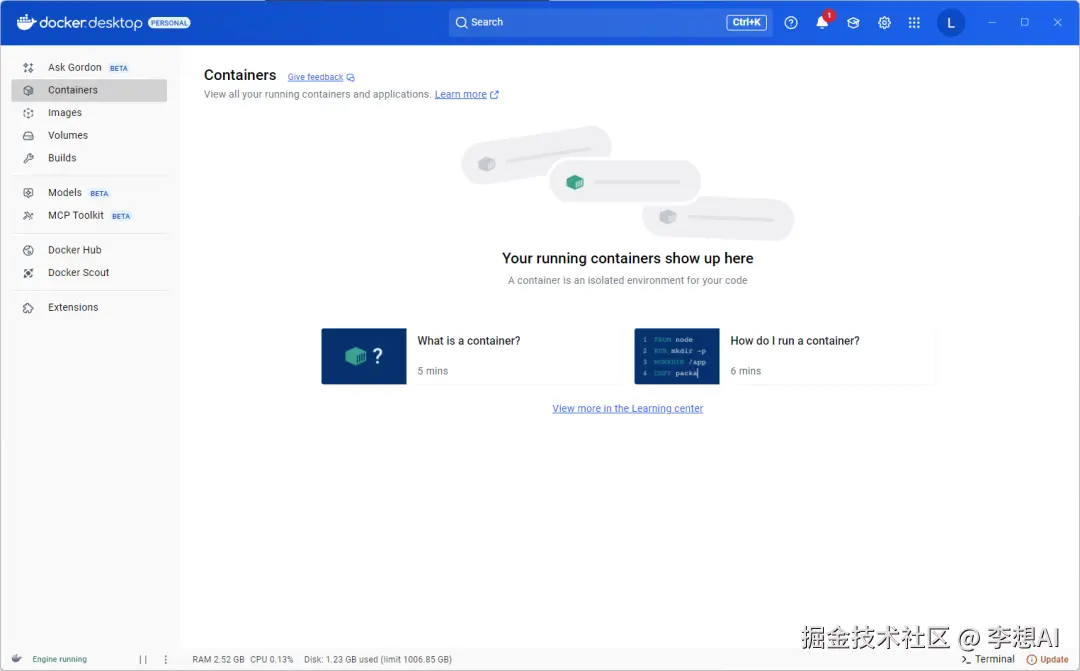The width and height of the screenshot is (1080, 671).
Task: Click the Models icon in sidebar
Action: click(28, 193)
